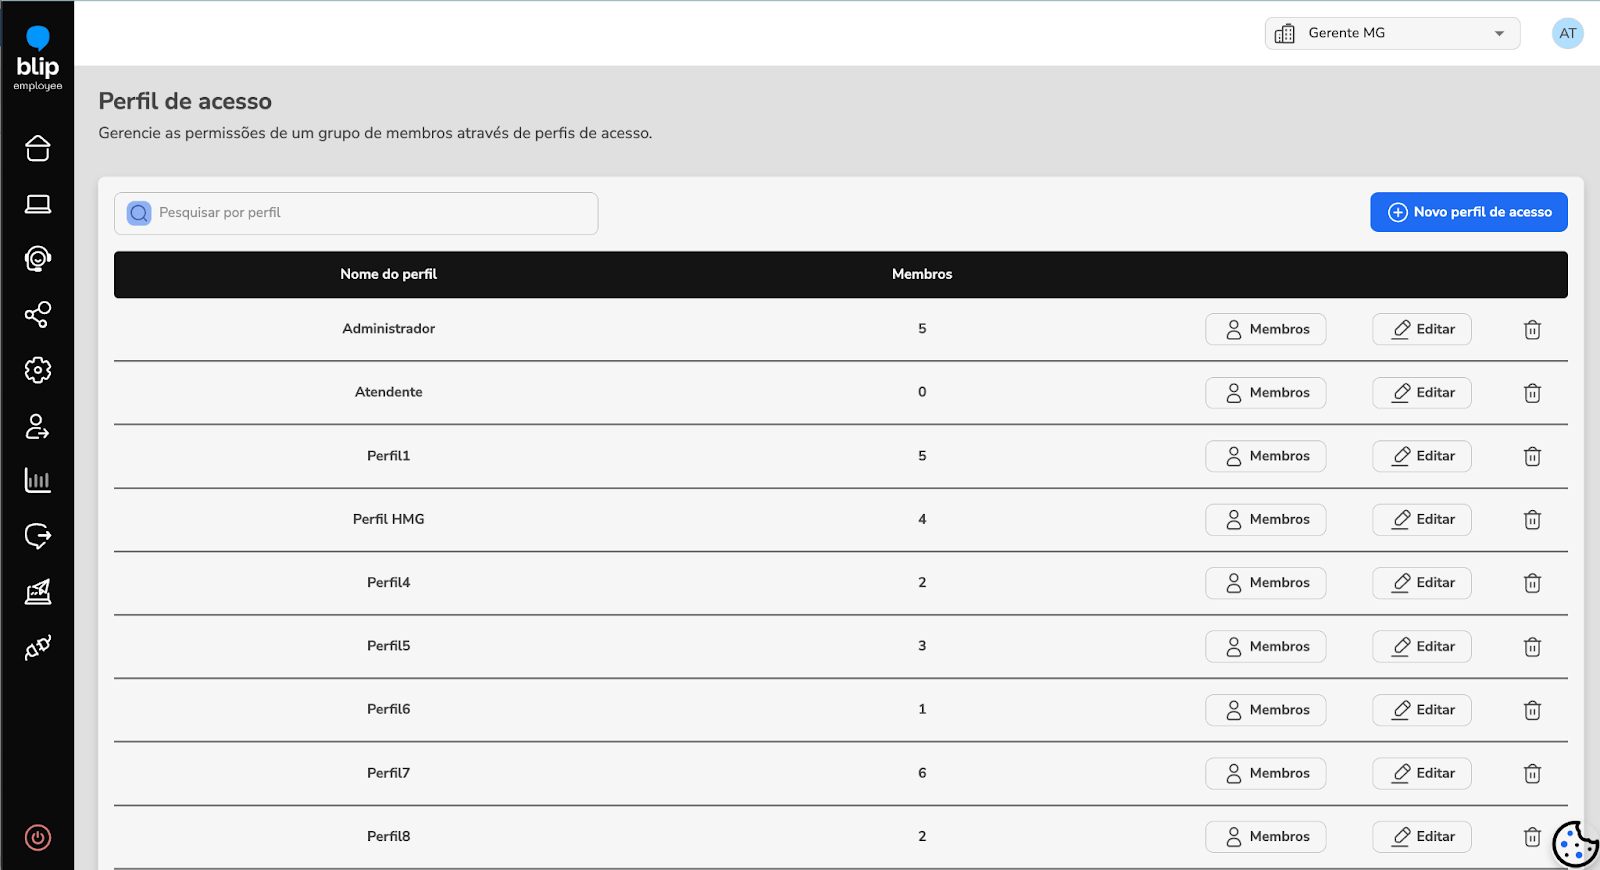Open the headset support icon in sidebar
The width and height of the screenshot is (1600, 870).
[37, 259]
